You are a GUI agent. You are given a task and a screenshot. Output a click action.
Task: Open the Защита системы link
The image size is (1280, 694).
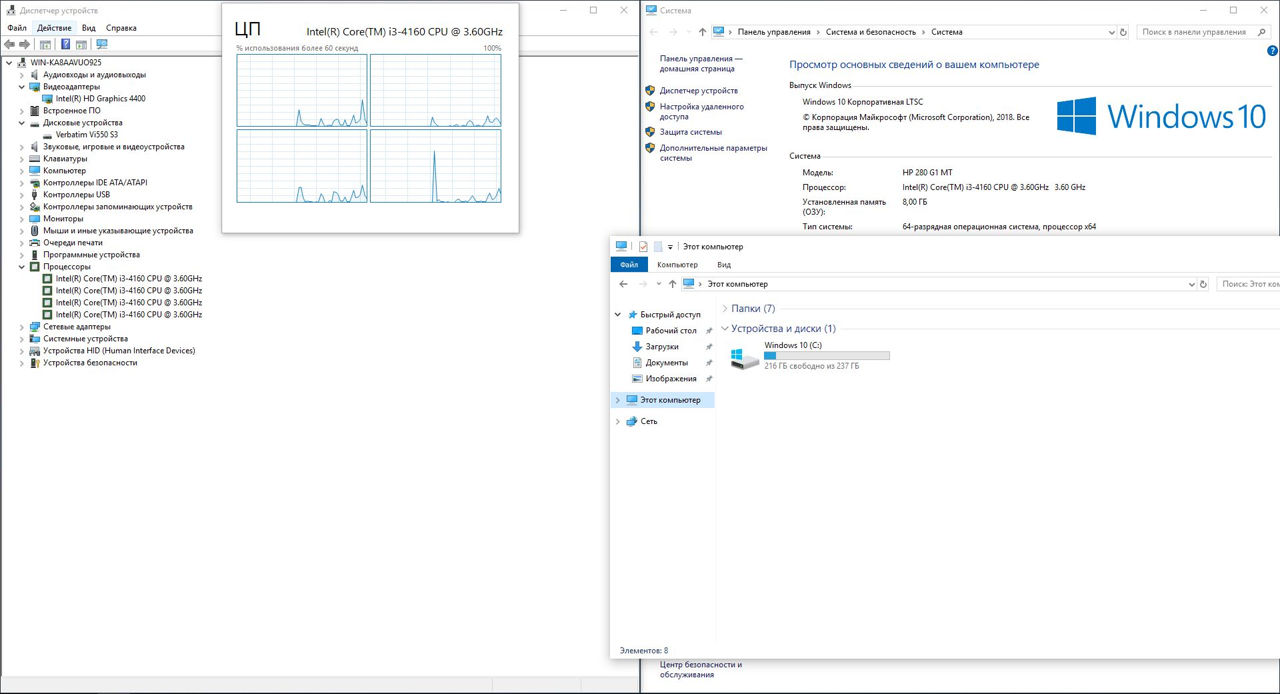690,132
